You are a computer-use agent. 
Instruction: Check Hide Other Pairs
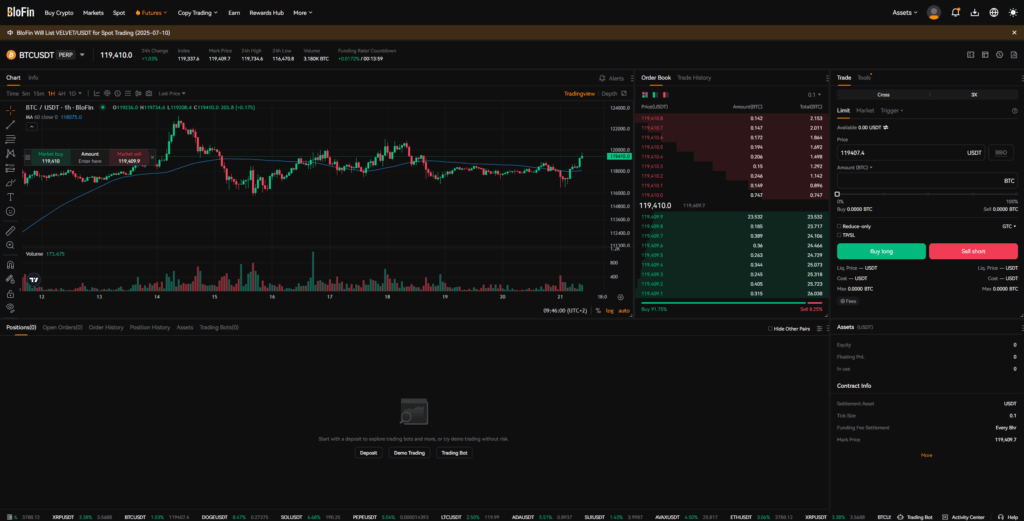[x=770, y=329]
